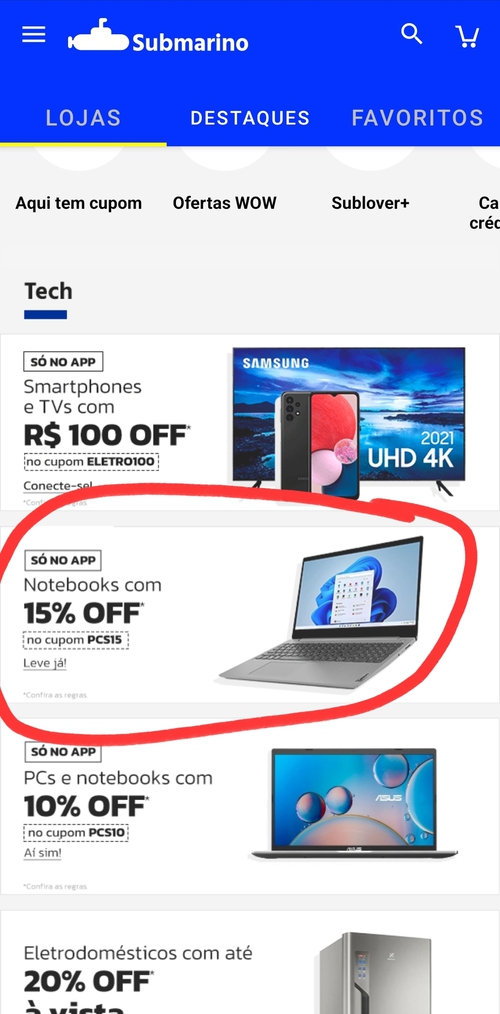Click the Aí sim! link
Screen dimensions: 500x1014
click(x=43, y=853)
